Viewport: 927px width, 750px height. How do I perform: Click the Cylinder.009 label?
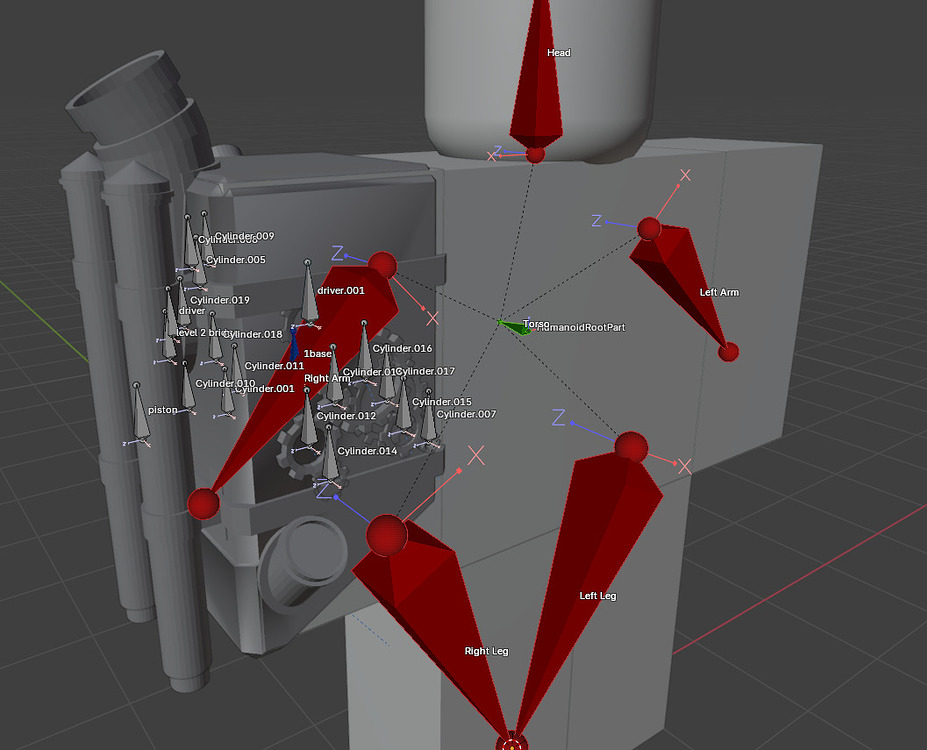coord(244,236)
